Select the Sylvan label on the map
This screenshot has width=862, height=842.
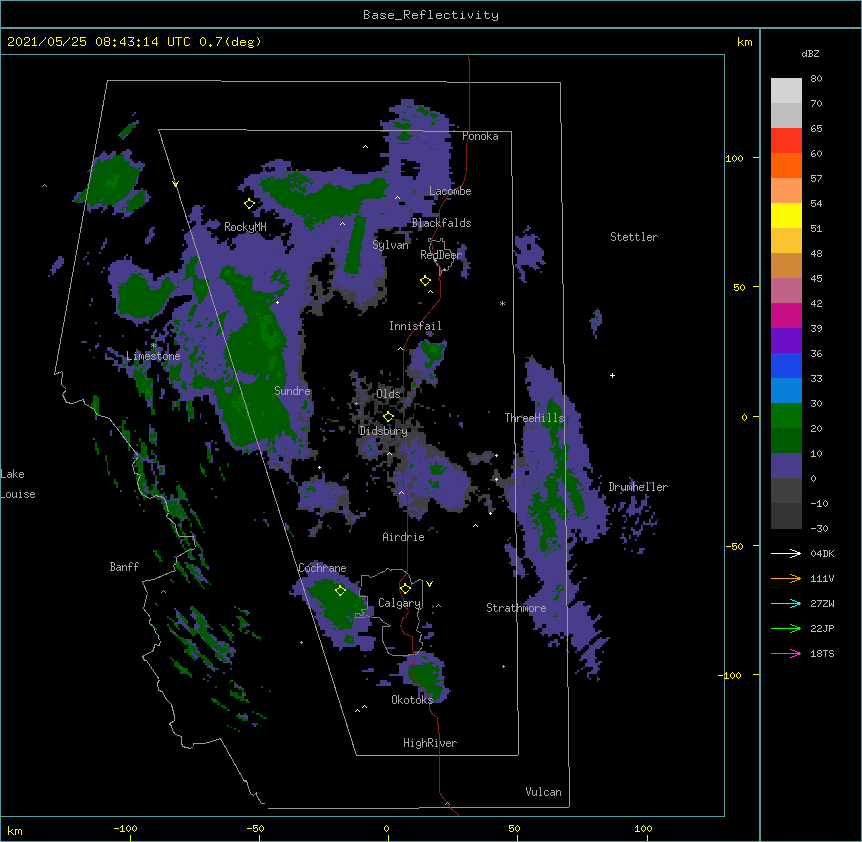pos(390,245)
